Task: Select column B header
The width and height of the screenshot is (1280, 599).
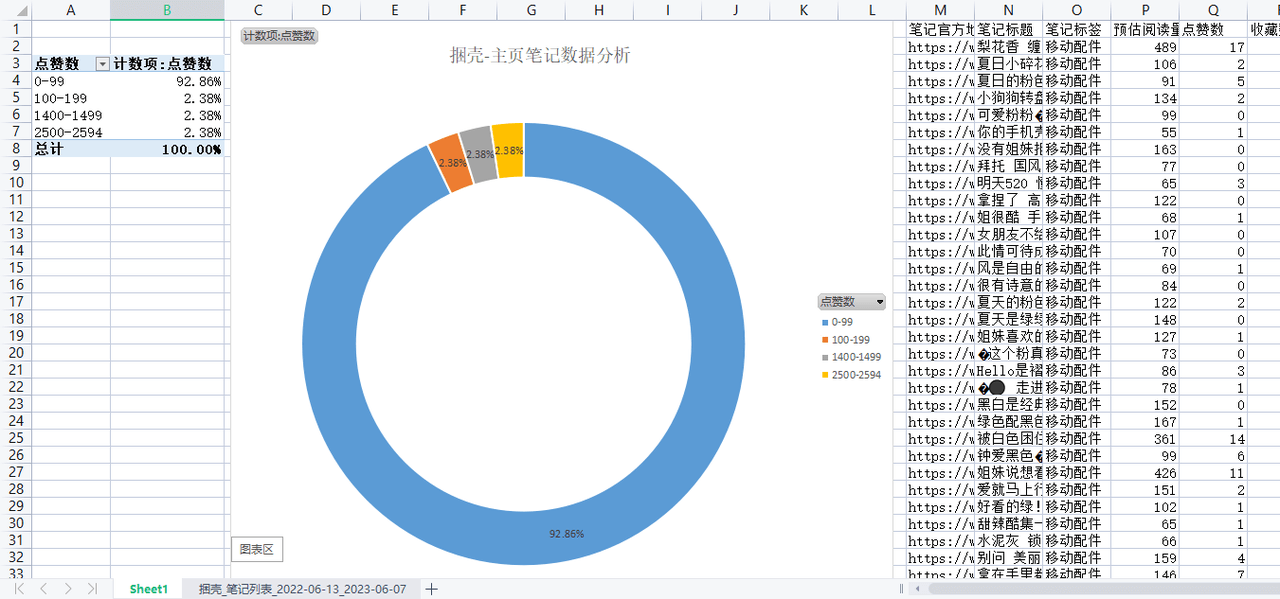Action: [167, 10]
